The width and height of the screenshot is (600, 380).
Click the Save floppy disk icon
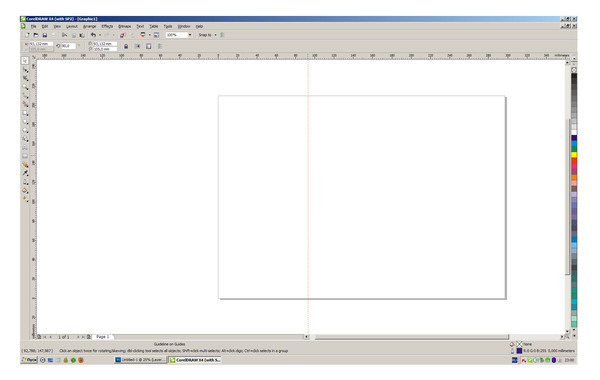(x=44, y=35)
